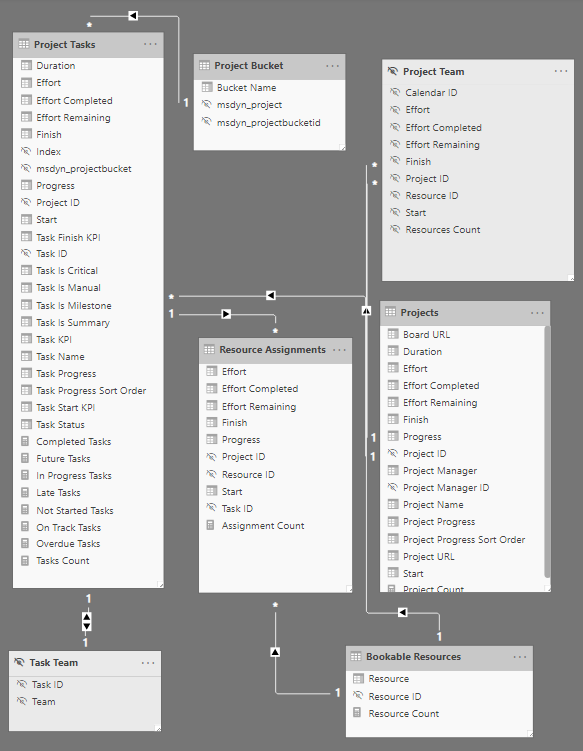Click bidirectional arrows between Project Tasks and Task Team

(87, 621)
